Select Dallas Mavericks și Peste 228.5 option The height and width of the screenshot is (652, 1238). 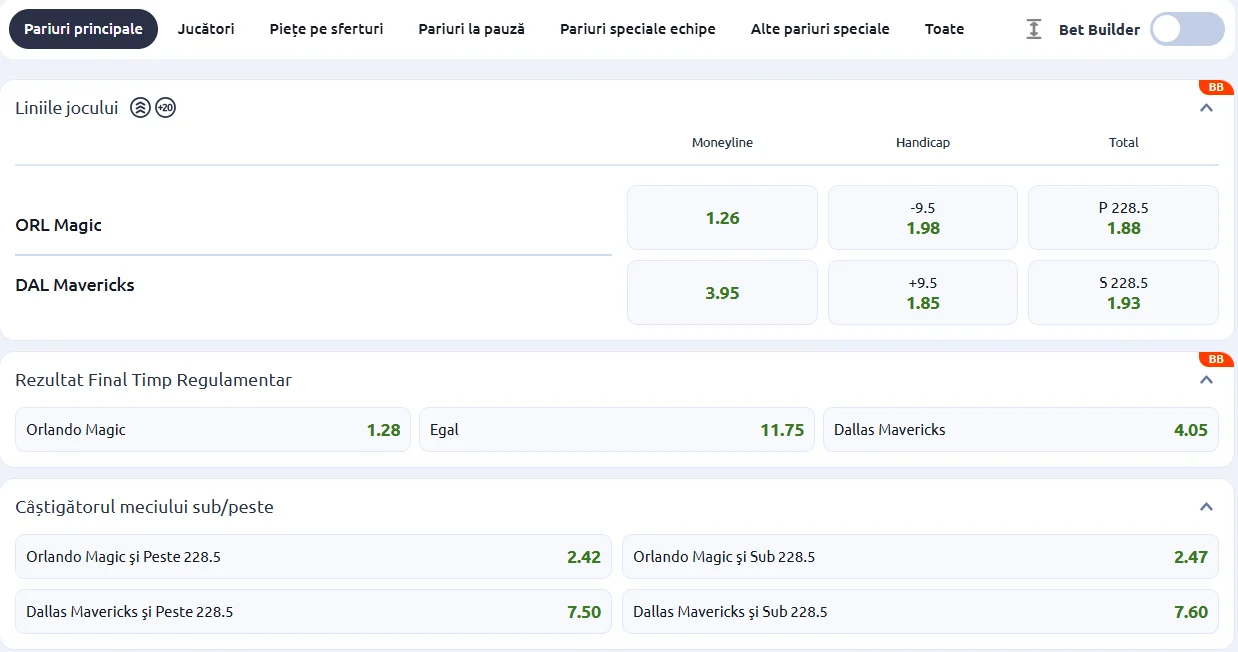coord(313,612)
